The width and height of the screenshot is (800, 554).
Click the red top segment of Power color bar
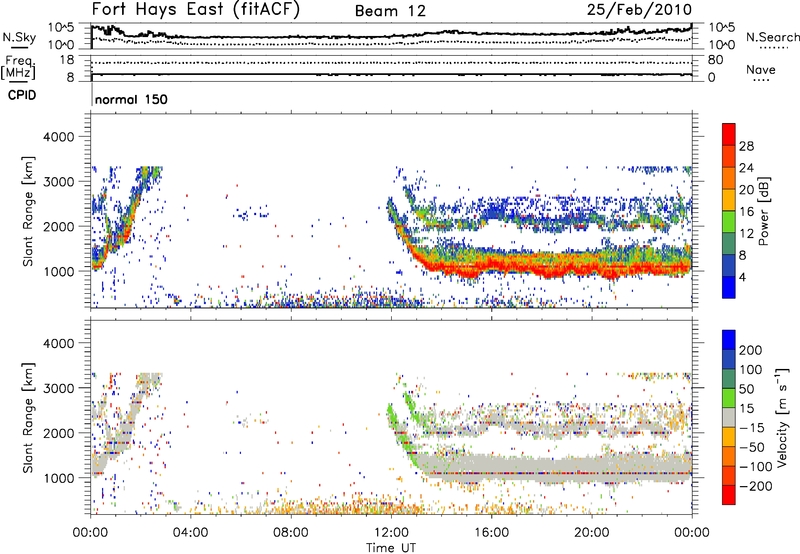pyautogui.click(x=729, y=134)
